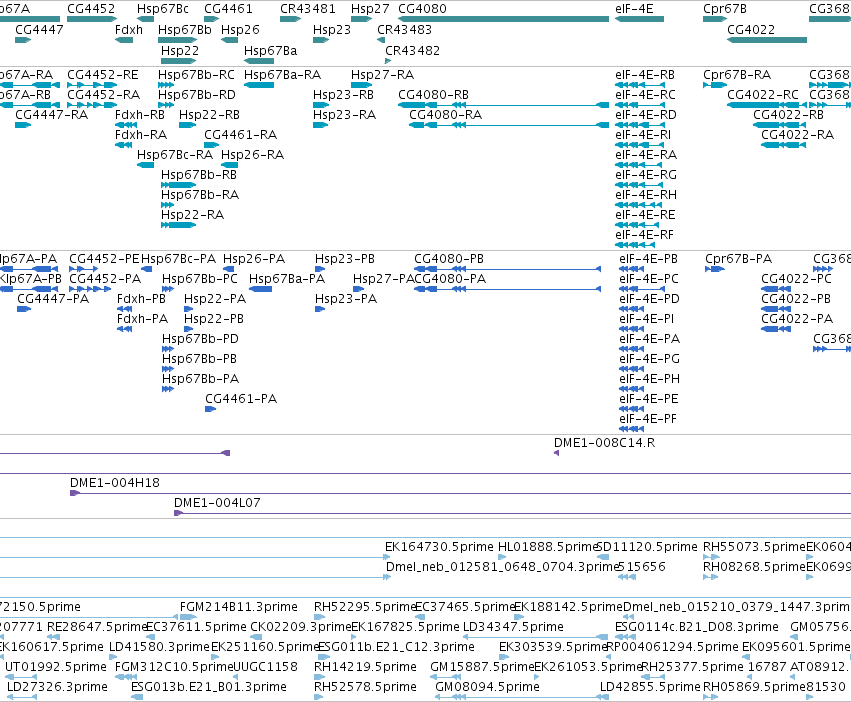Select EST LD42855.5prime
The image size is (851, 702).
650,686
